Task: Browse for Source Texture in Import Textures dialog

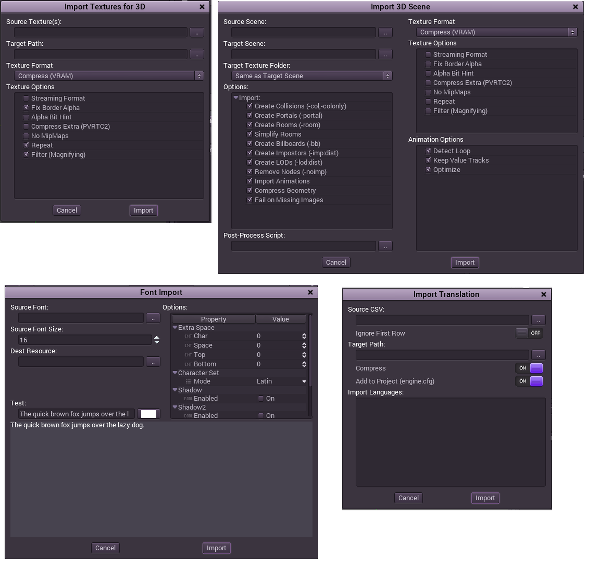Action: [x=197, y=32]
